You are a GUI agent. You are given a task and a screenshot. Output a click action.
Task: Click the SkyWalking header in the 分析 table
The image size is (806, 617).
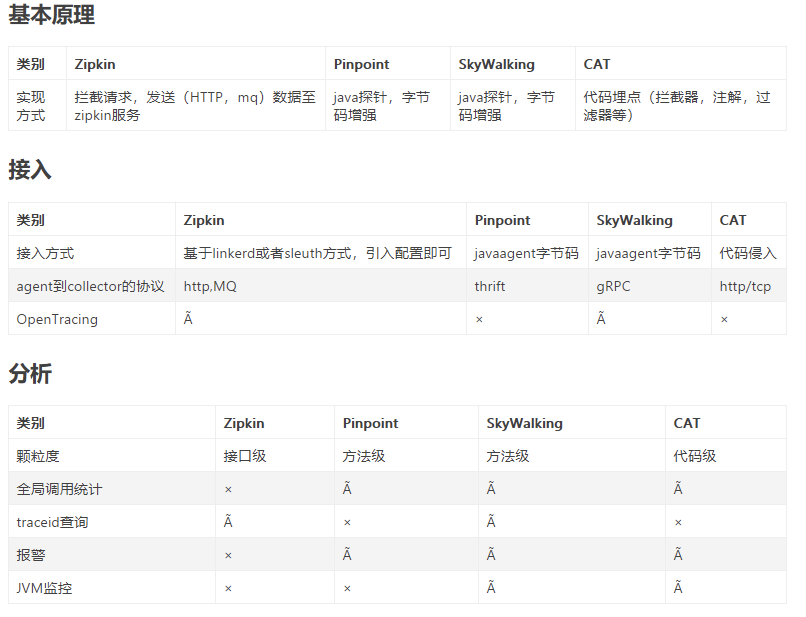coord(525,423)
